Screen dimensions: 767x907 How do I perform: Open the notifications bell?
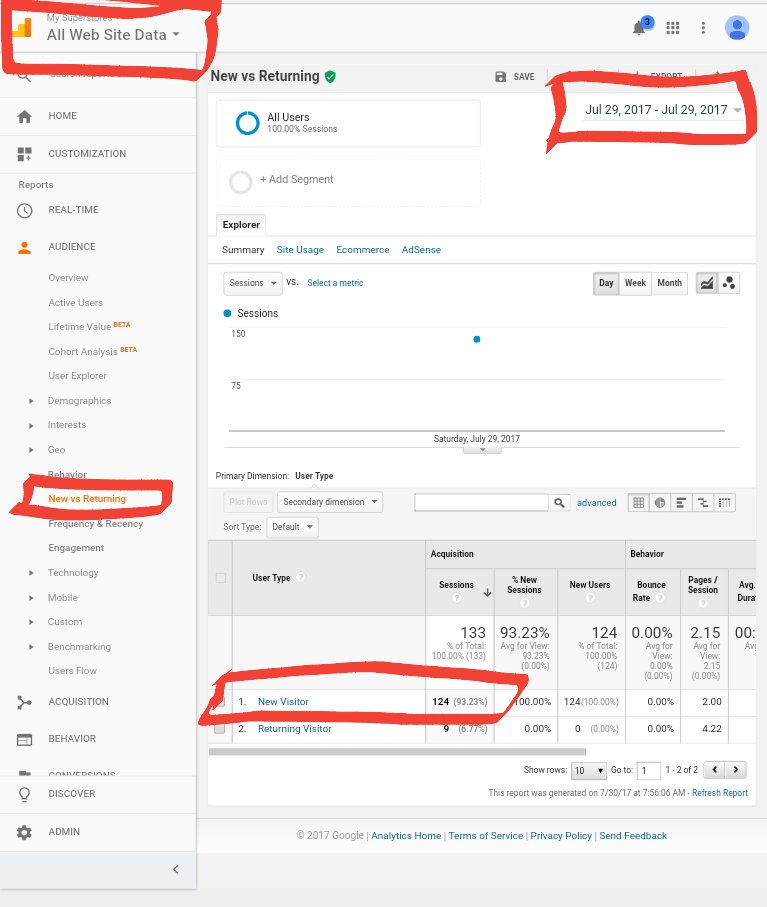click(639, 28)
